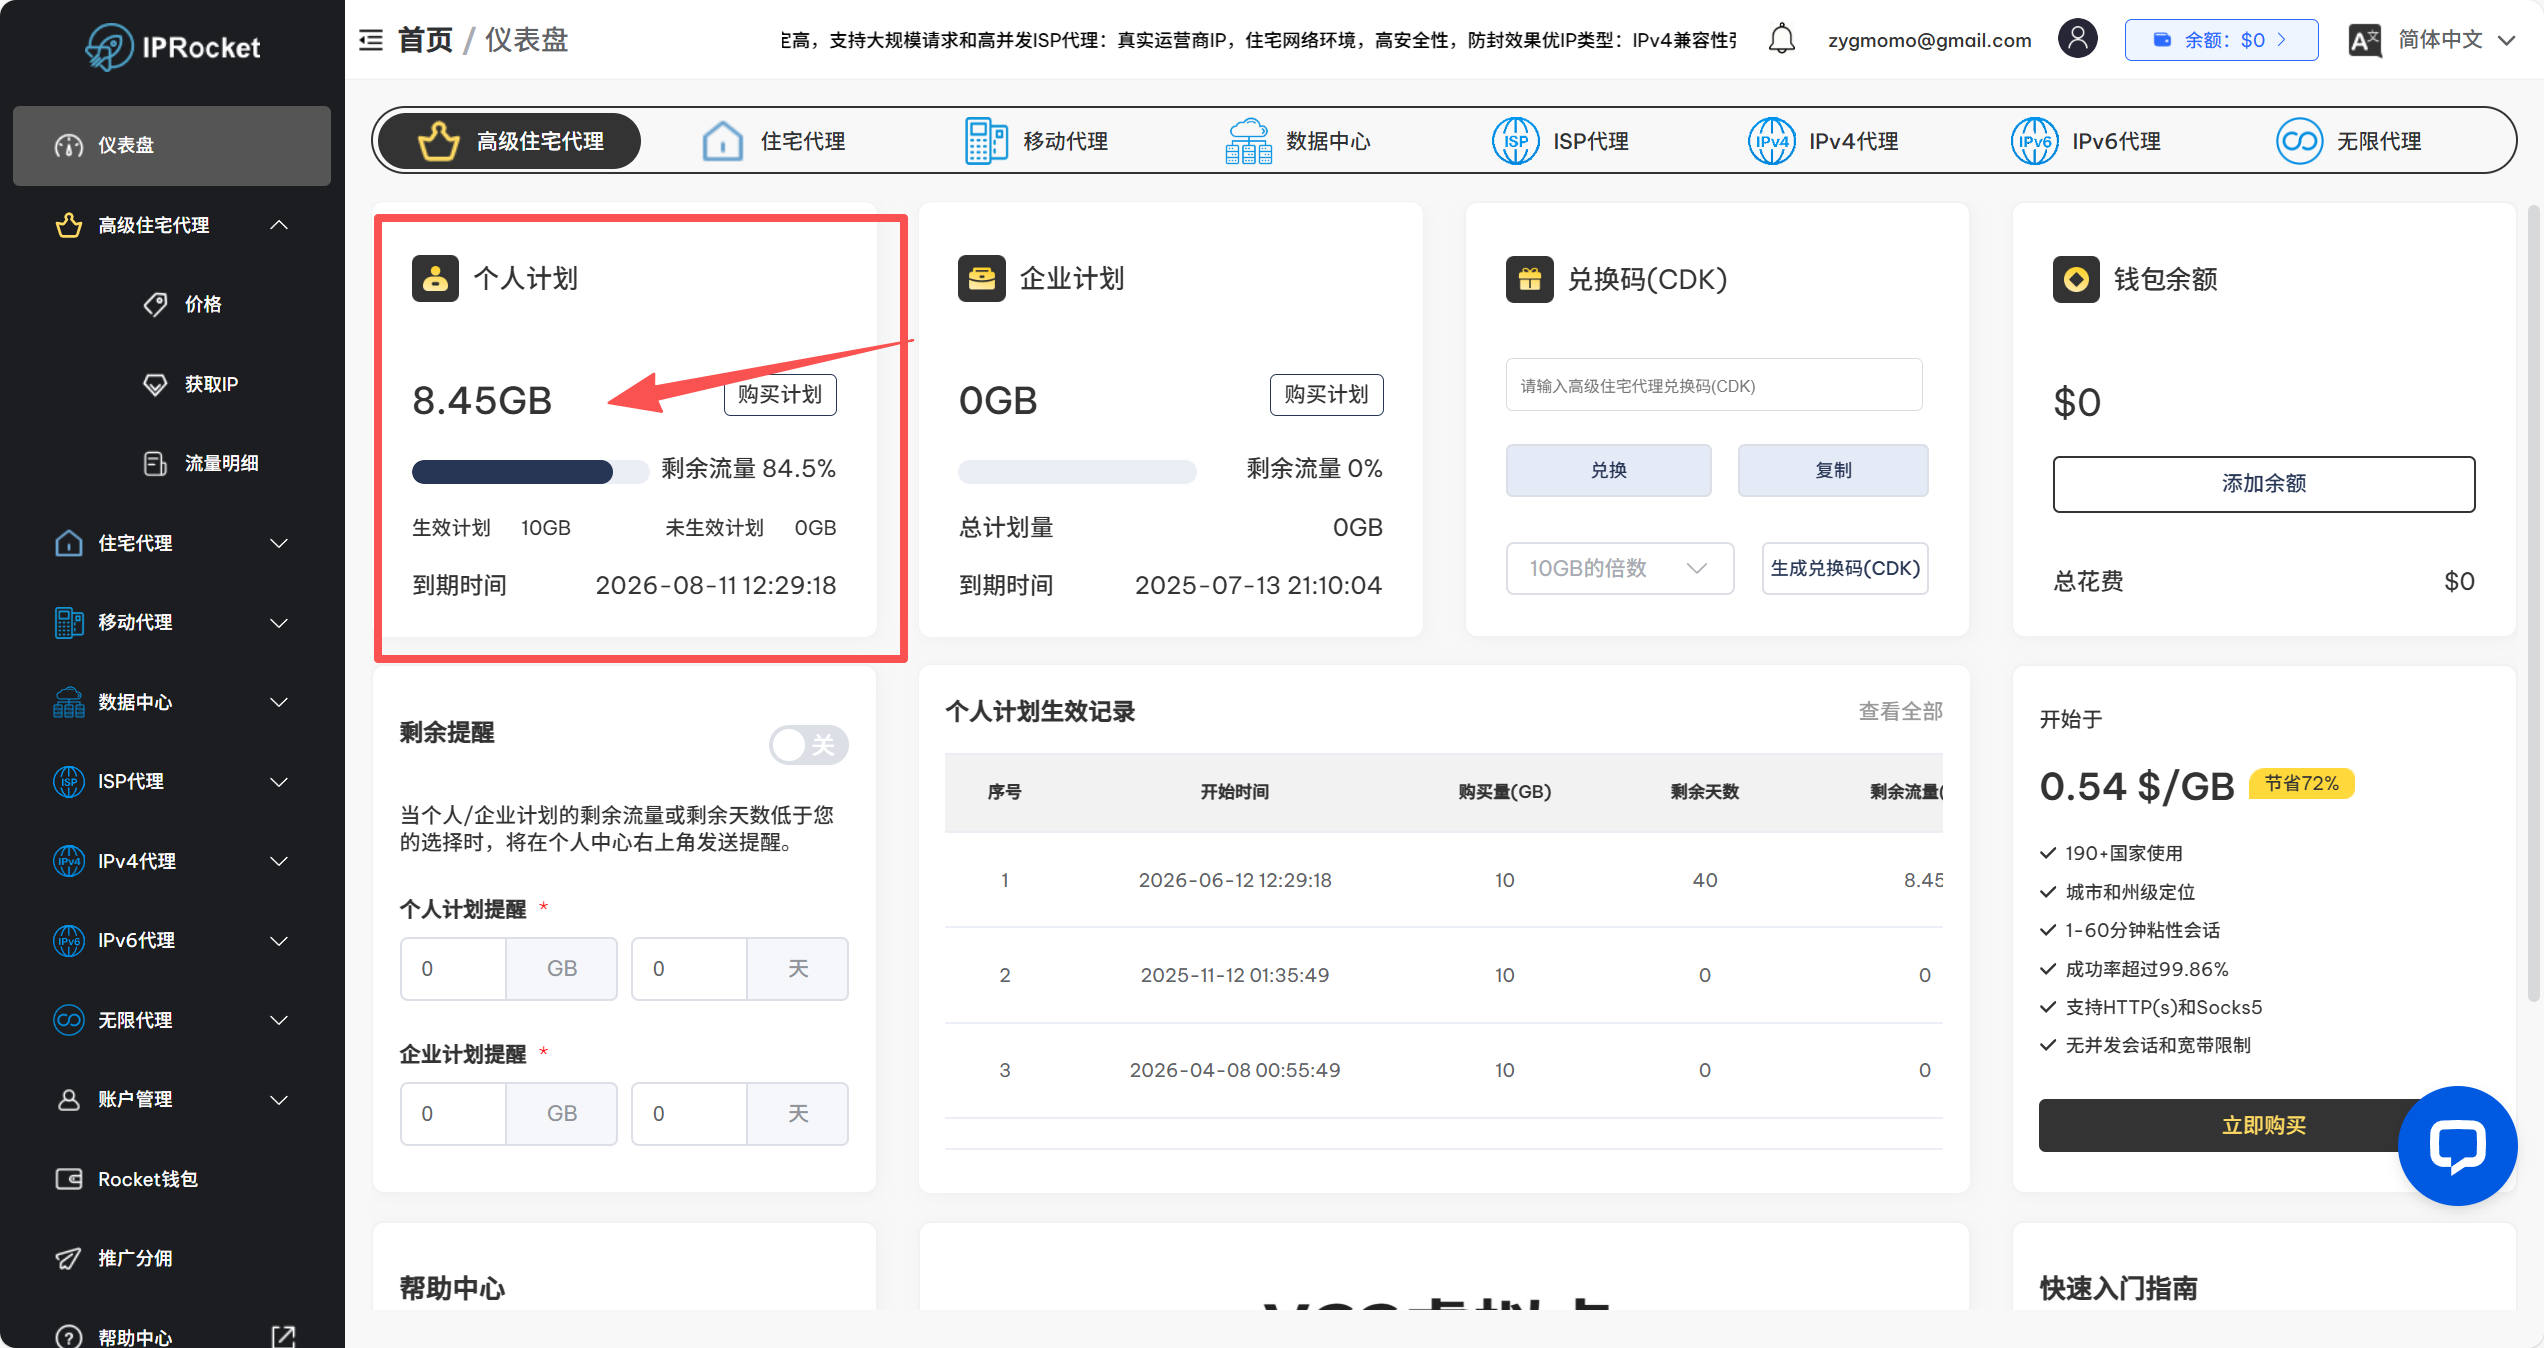This screenshot has height=1348, width=2544.
Task: Expand the 无限代理 sidebar section
Action: point(279,1020)
